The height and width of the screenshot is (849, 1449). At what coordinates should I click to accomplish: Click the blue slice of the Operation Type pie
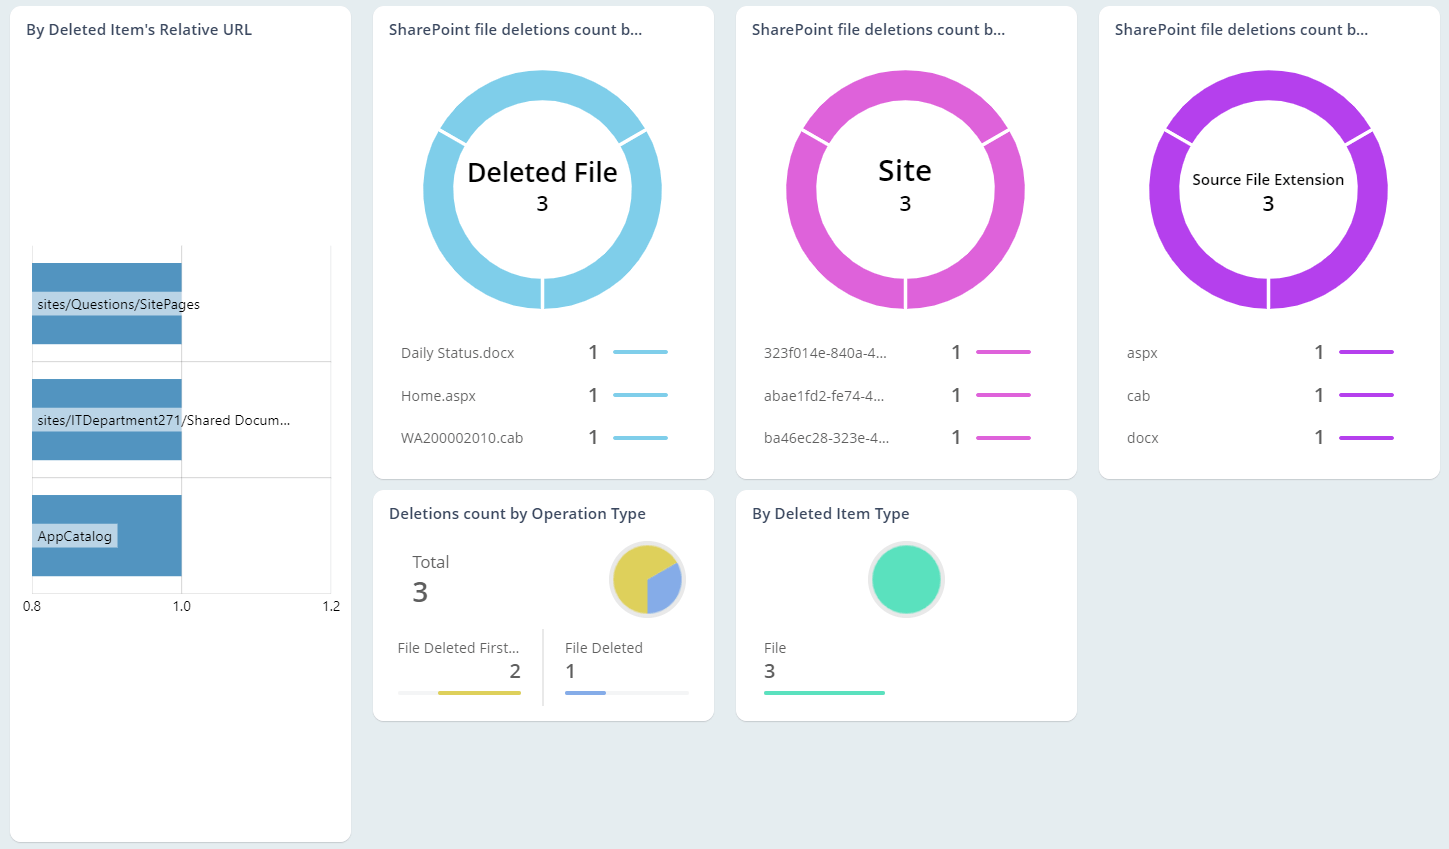pos(665,588)
